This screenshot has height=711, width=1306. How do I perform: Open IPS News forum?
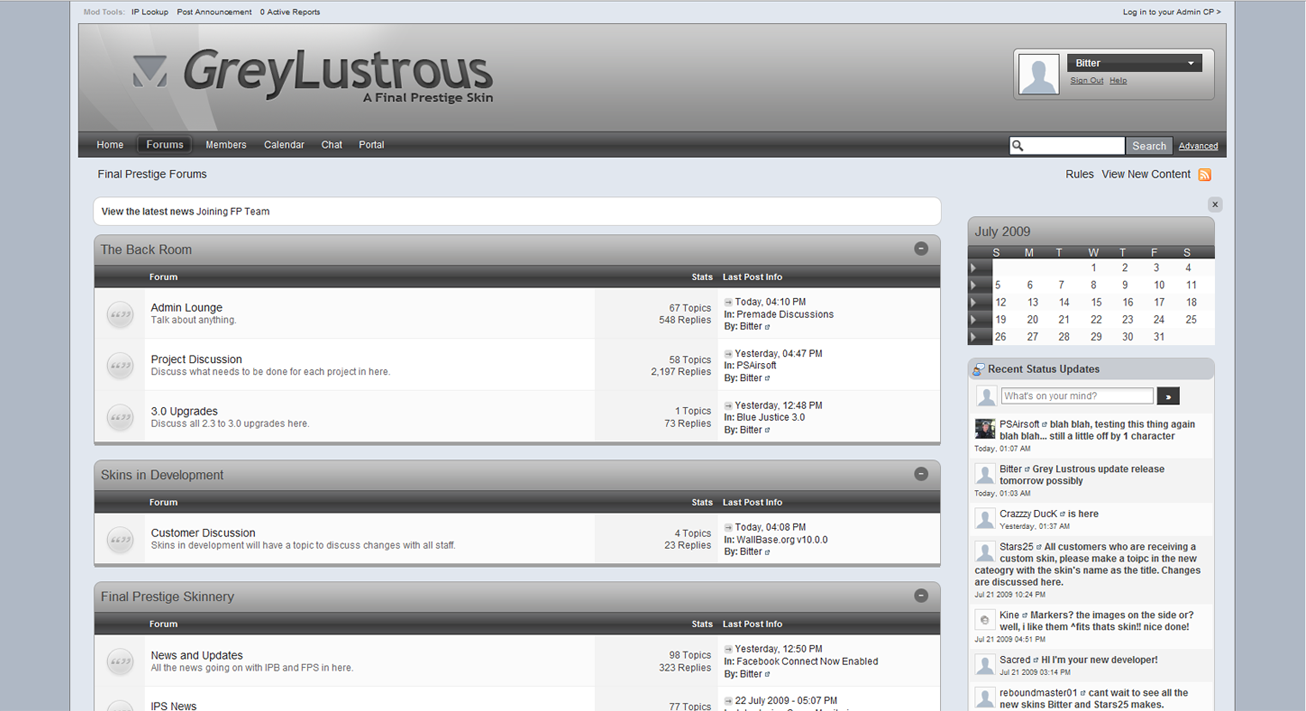pyautogui.click(x=174, y=706)
